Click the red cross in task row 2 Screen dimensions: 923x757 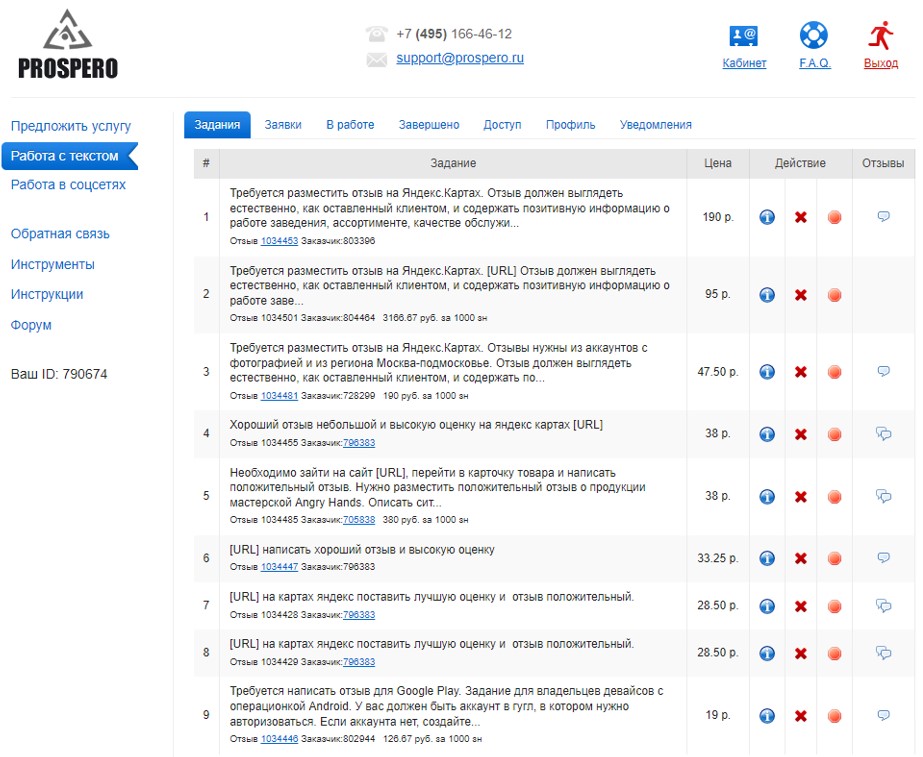pos(801,295)
